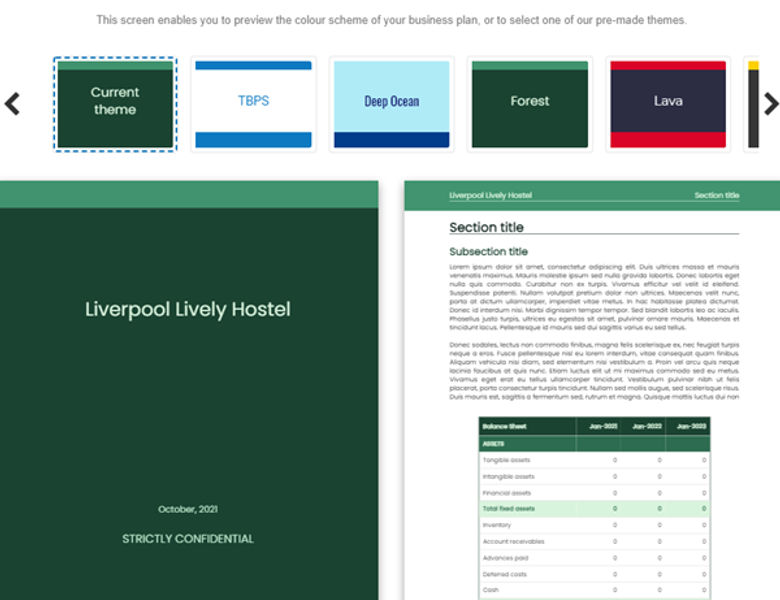780x600 pixels.
Task: Click the large Section title heading
Action: point(486,227)
